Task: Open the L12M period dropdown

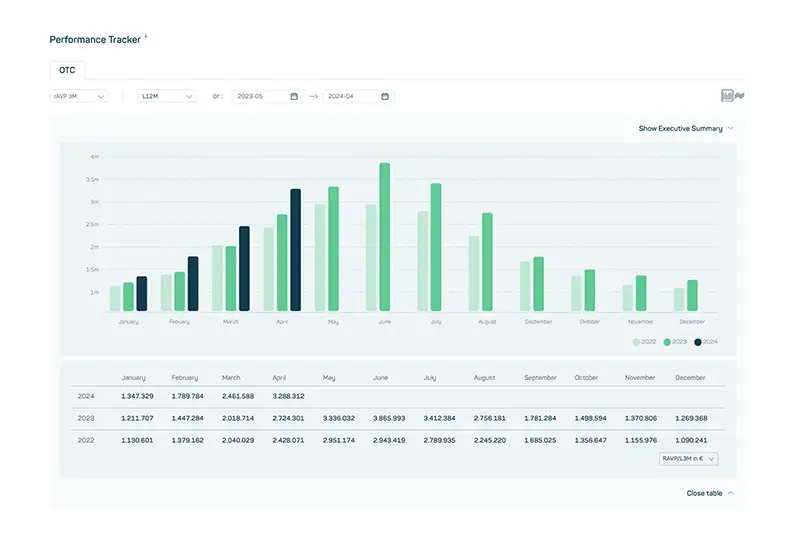Action: pyautogui.click(x=167, y=96)
